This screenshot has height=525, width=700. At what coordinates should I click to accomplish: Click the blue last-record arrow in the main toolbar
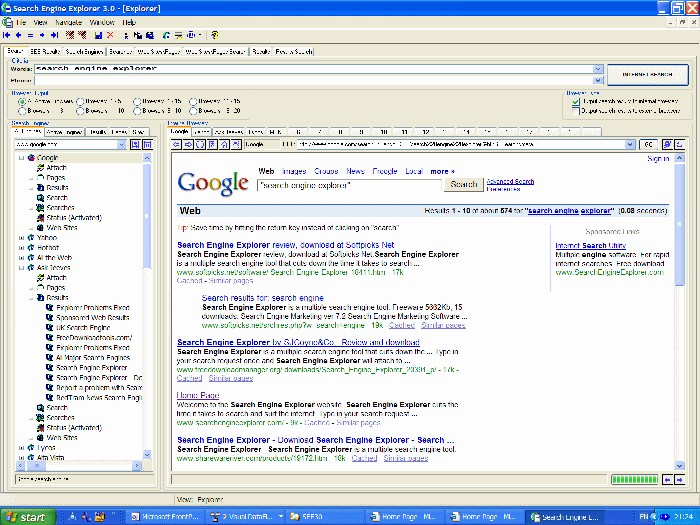click(x=54, y=35)
